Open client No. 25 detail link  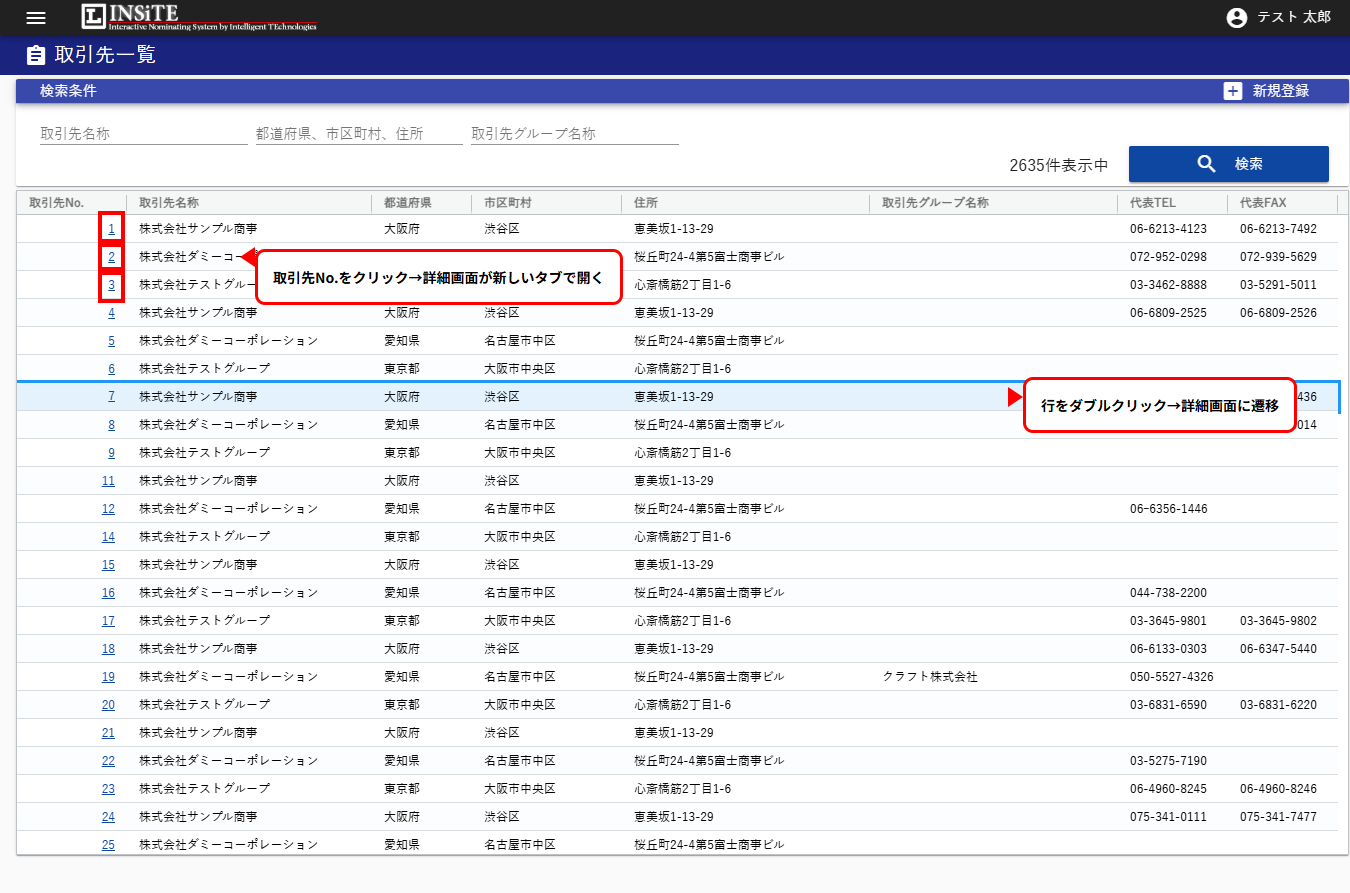tap(109, 844)
